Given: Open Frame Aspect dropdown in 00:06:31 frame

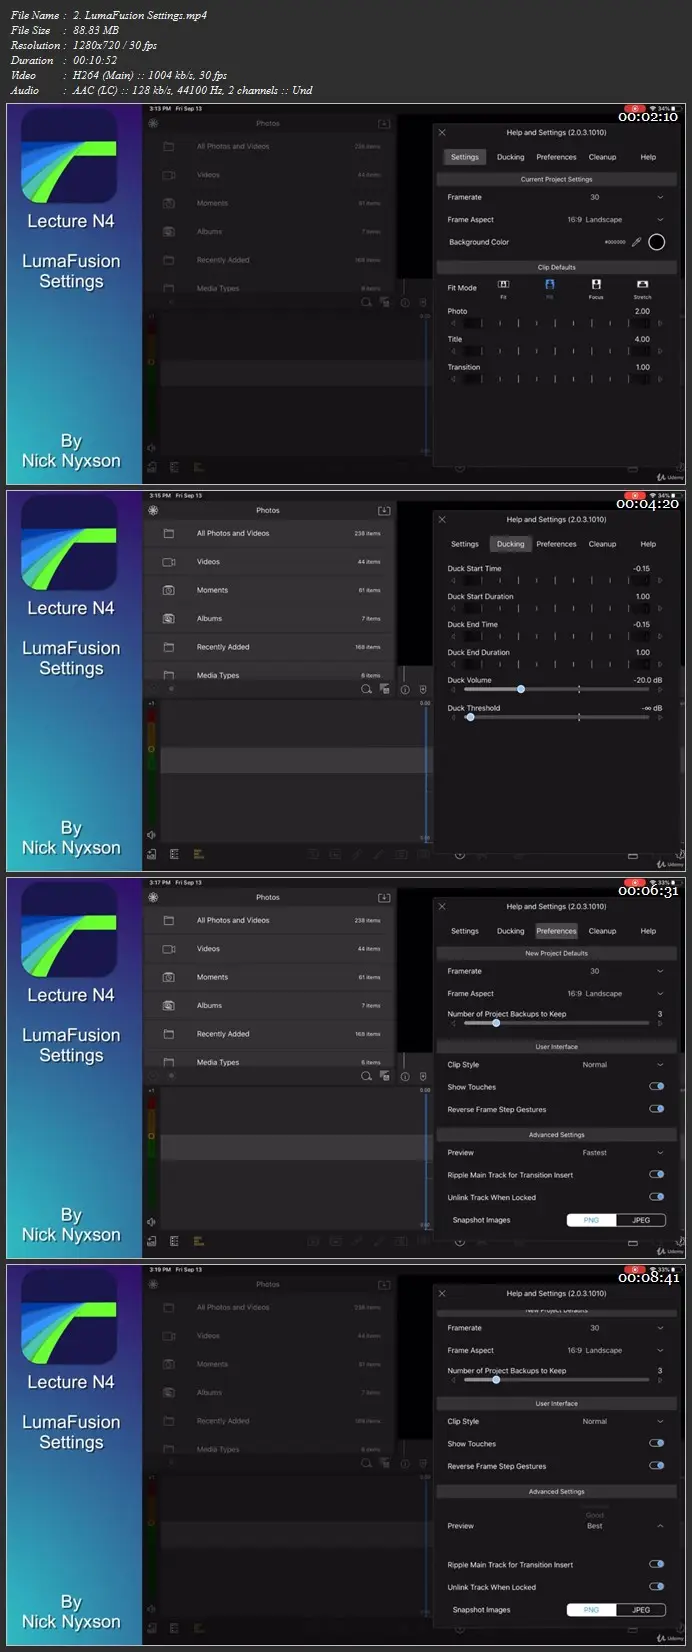Looking at the screenshot, I should tap(660, 993).
